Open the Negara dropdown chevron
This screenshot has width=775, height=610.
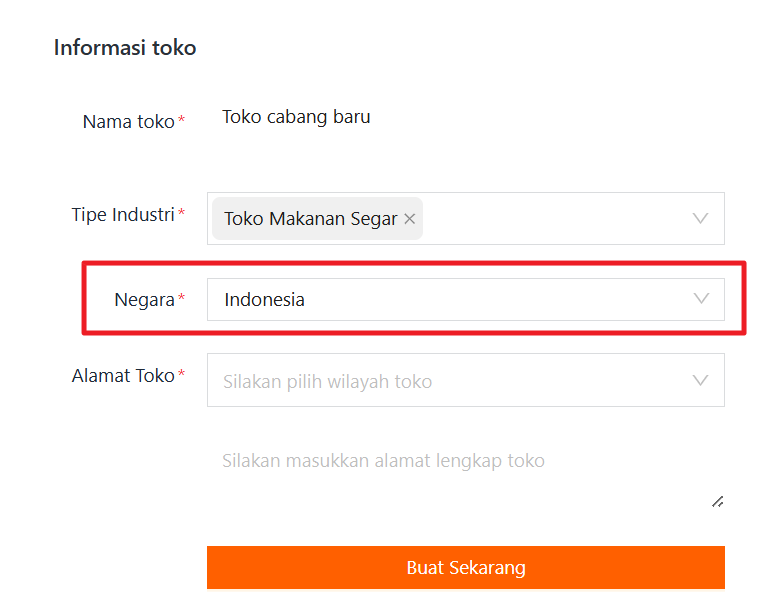[701, 299]
